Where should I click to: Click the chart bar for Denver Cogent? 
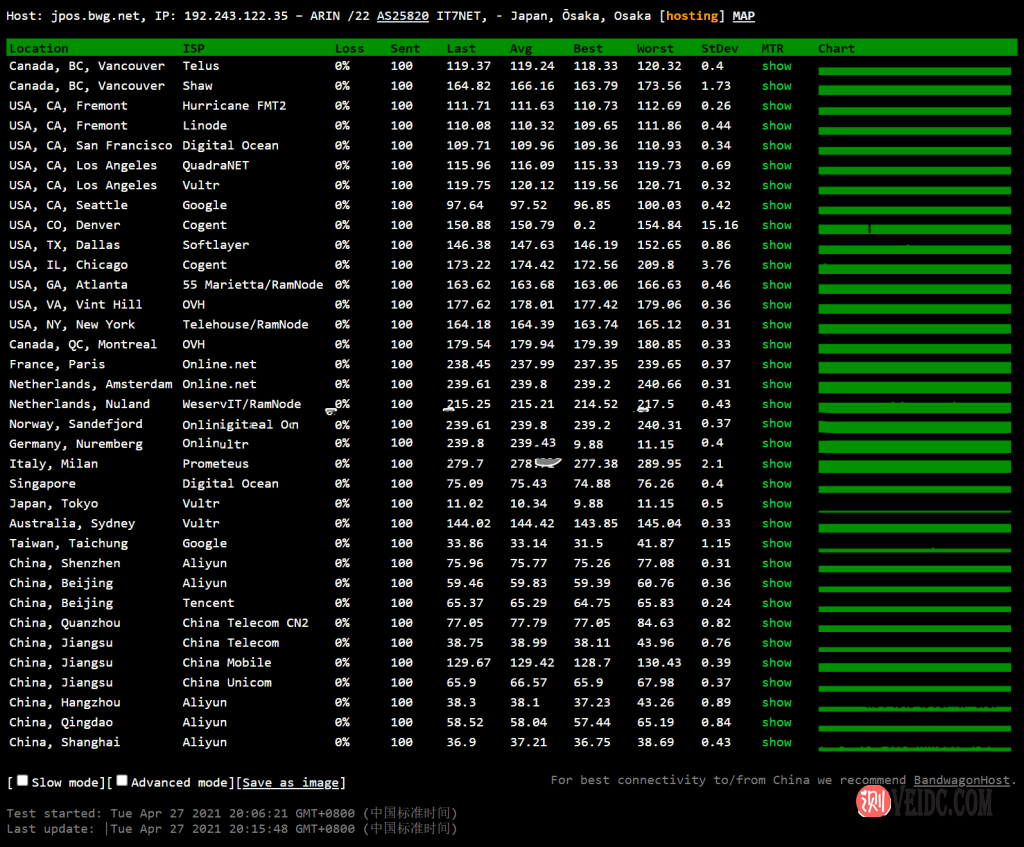(914, 229)
